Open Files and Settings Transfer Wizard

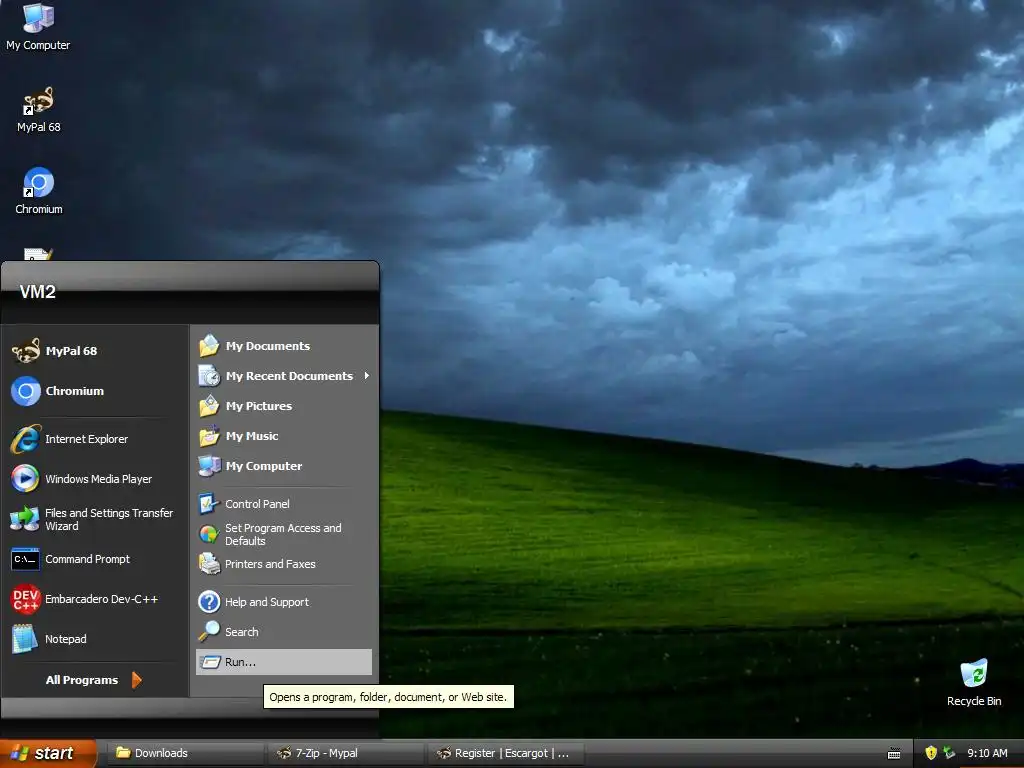pyautogui.click(x=95, y=519)
